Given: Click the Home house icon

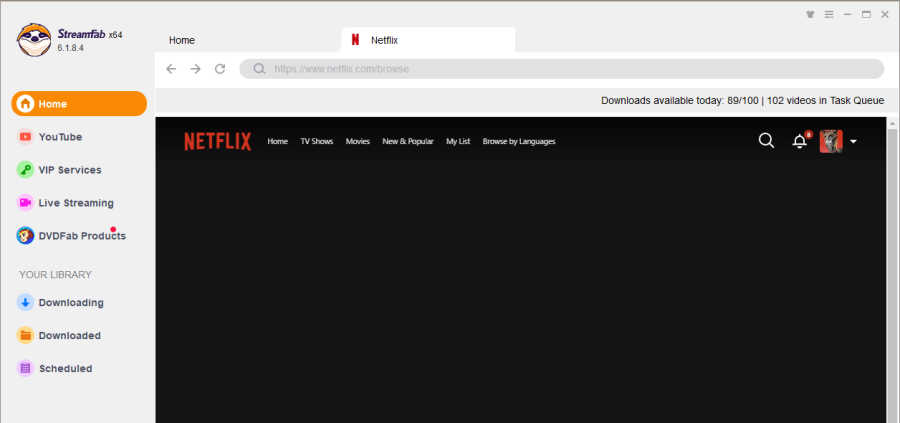Looking at the screenshot, I should click(25, 104).
